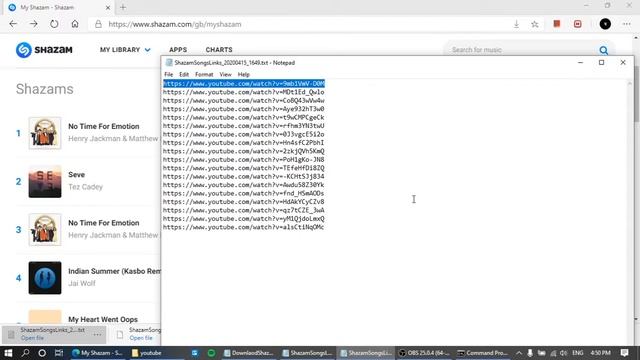640x360 pixels.
Task: Open Notepad Help menu
Action: tap(243, 74)
